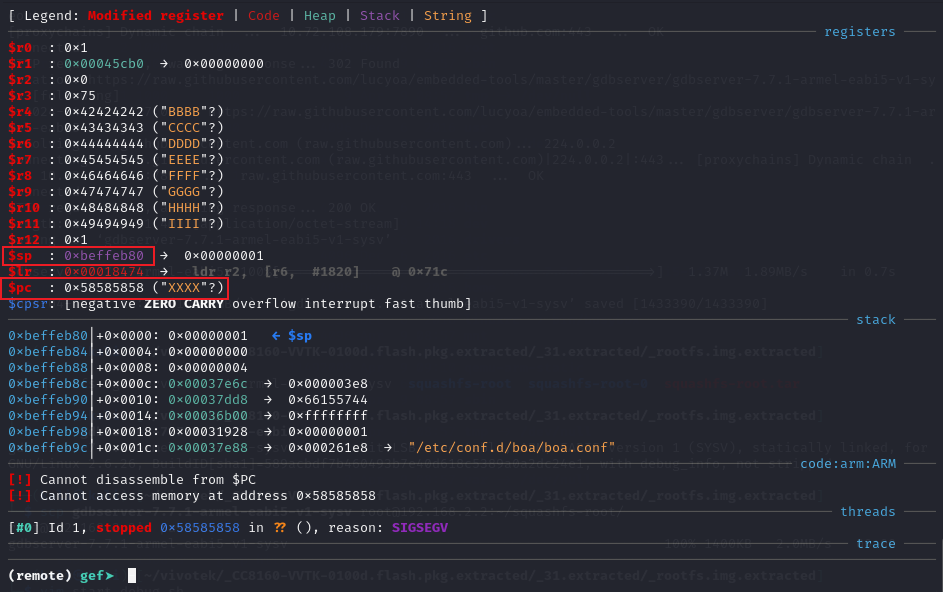Click the "code:arm:ARM" section header

point(847,463)
